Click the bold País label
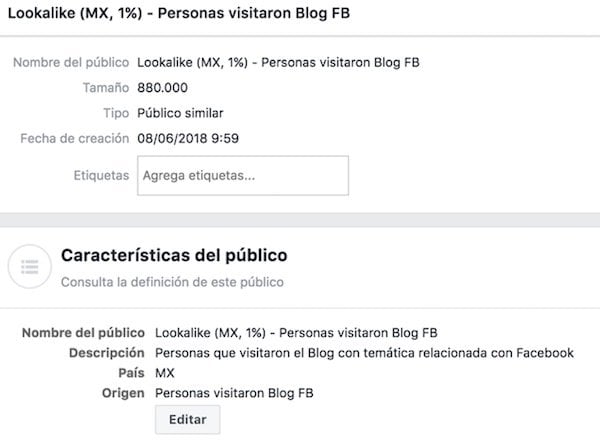Screen dimensions: 600x441 [132, 373]
